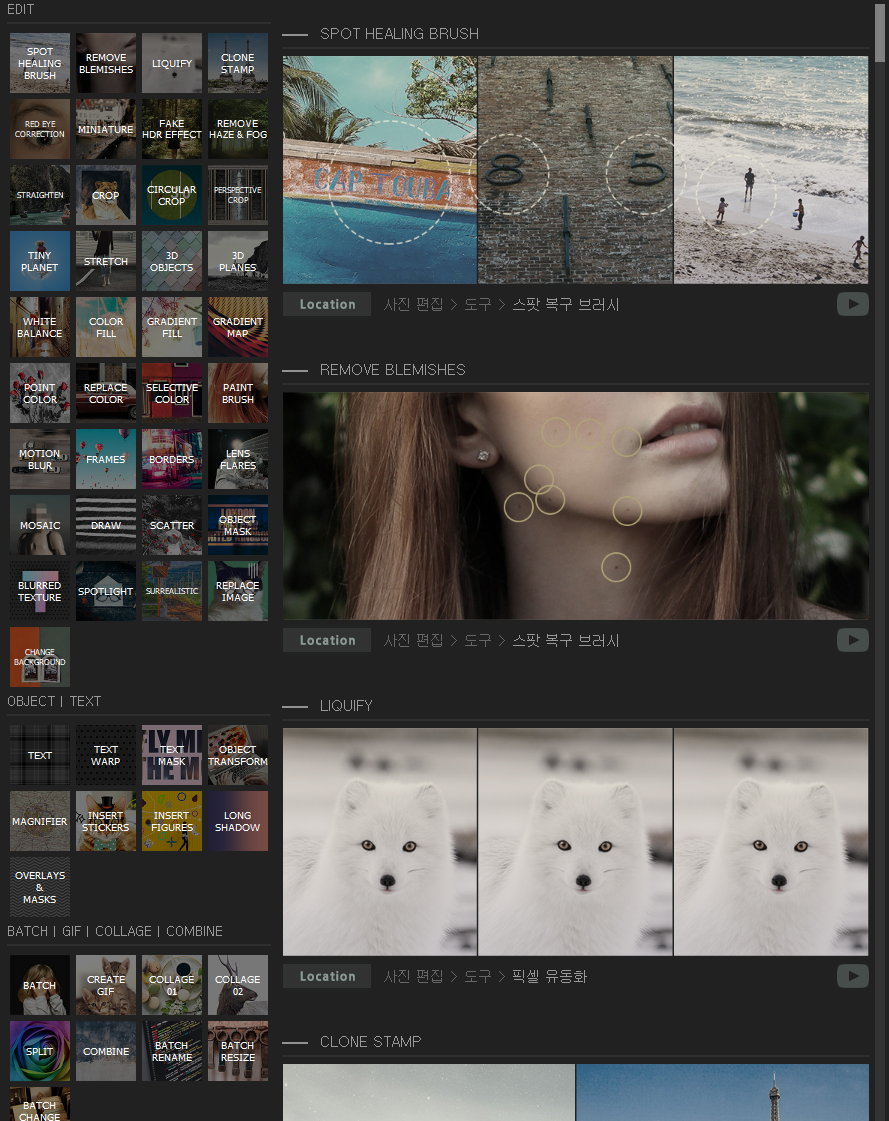Choose the Text Mask tile
Viewport: 889px width, 1121px height.
tap(172, 755)
